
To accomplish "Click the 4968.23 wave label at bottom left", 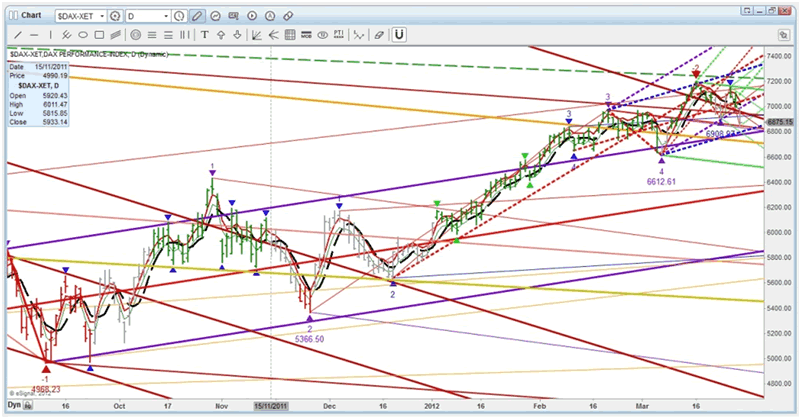I will [45, 389].
